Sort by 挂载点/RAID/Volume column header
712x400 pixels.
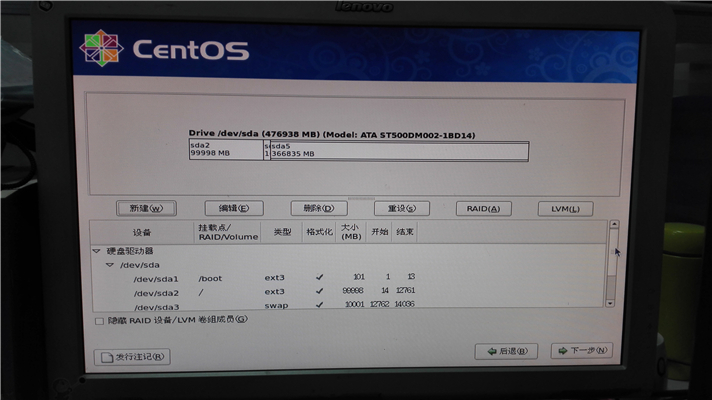pos(227,232)
